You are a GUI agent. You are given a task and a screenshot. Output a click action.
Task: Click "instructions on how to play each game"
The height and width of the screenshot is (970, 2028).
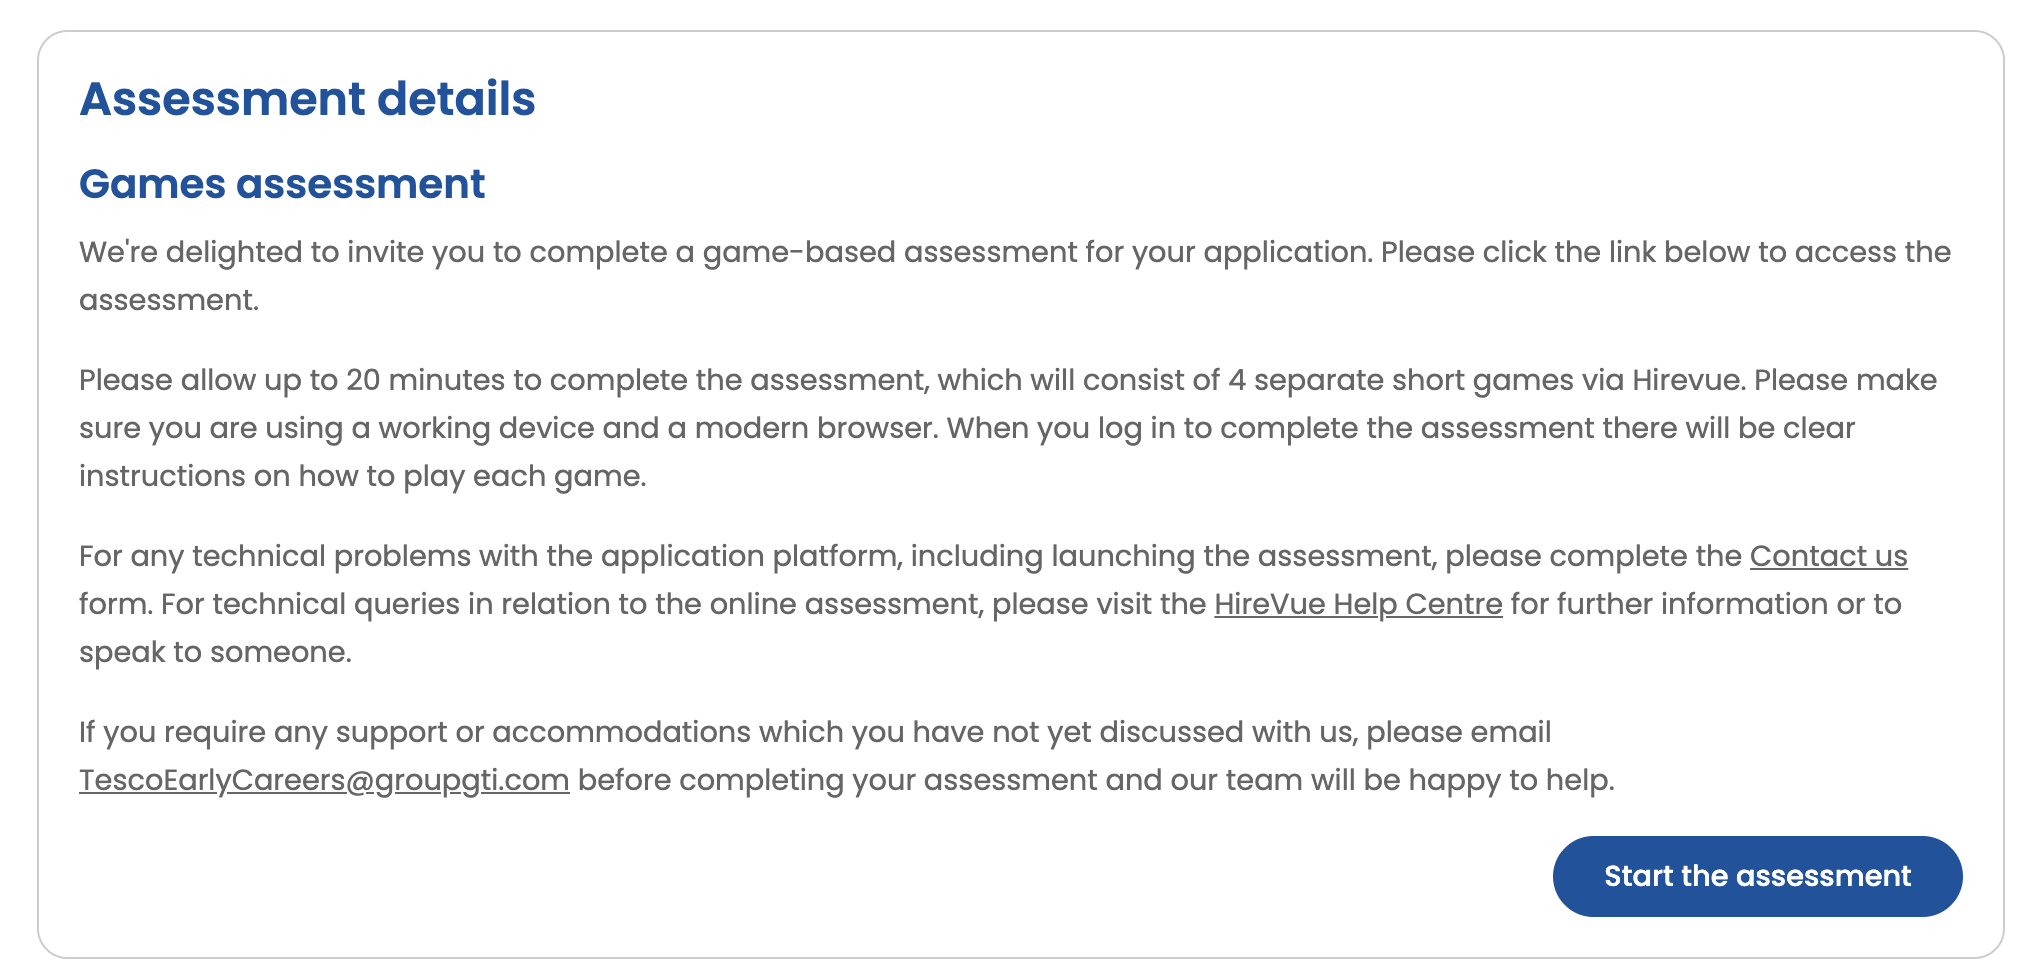(362, 476)
